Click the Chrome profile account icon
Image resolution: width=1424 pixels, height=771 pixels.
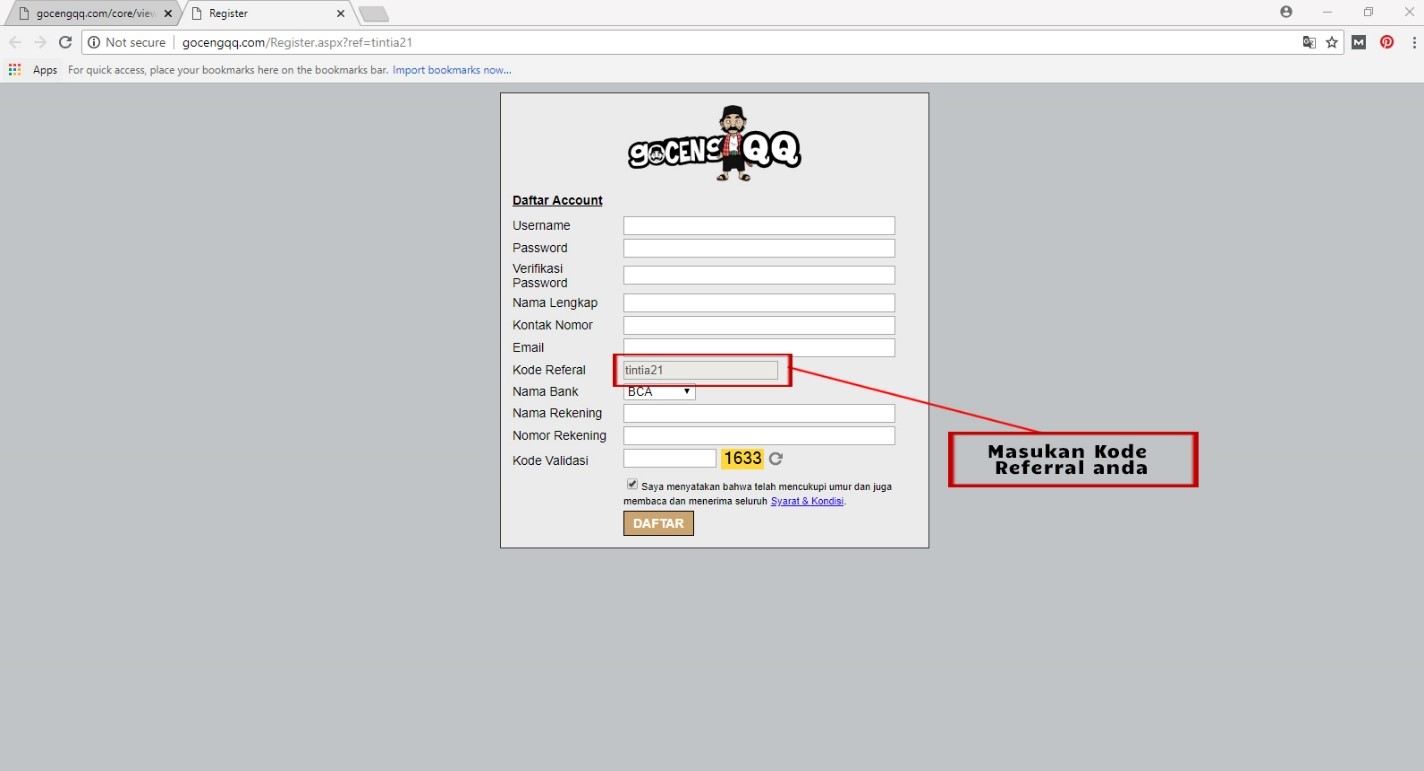1286,12
